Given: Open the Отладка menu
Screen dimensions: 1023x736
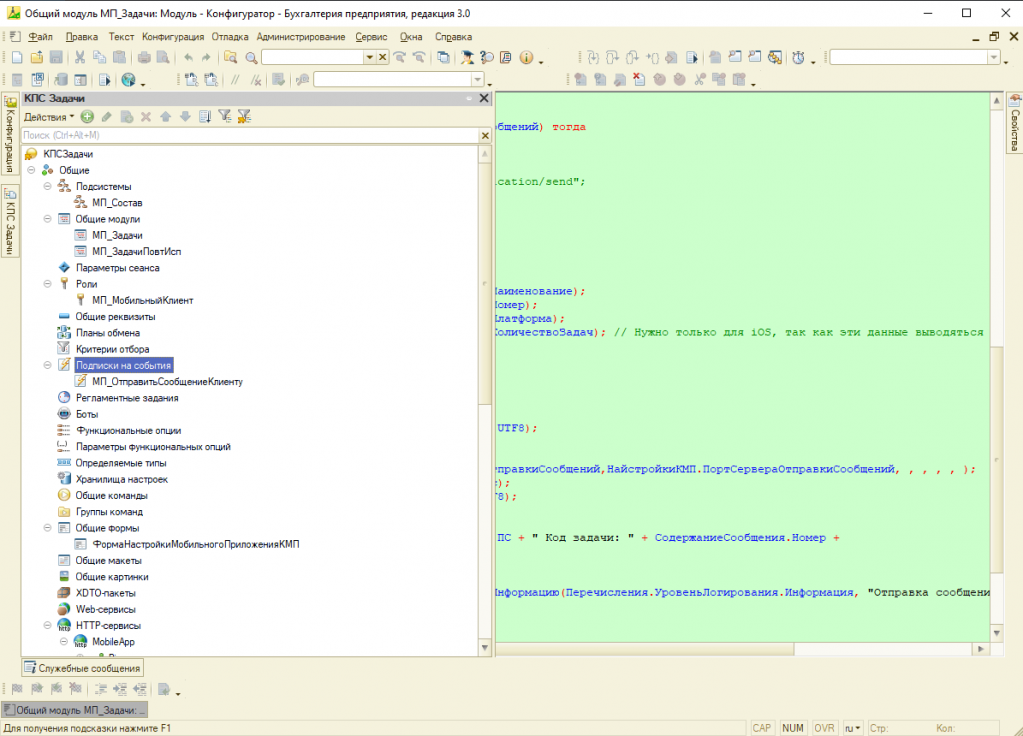Looking at the screenshot, I should click(x=230, y=37).
